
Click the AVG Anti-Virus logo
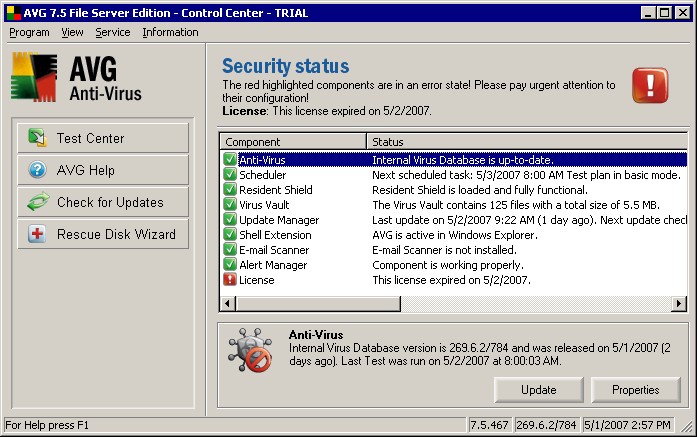pyautogui.click(x=76, y=77)
